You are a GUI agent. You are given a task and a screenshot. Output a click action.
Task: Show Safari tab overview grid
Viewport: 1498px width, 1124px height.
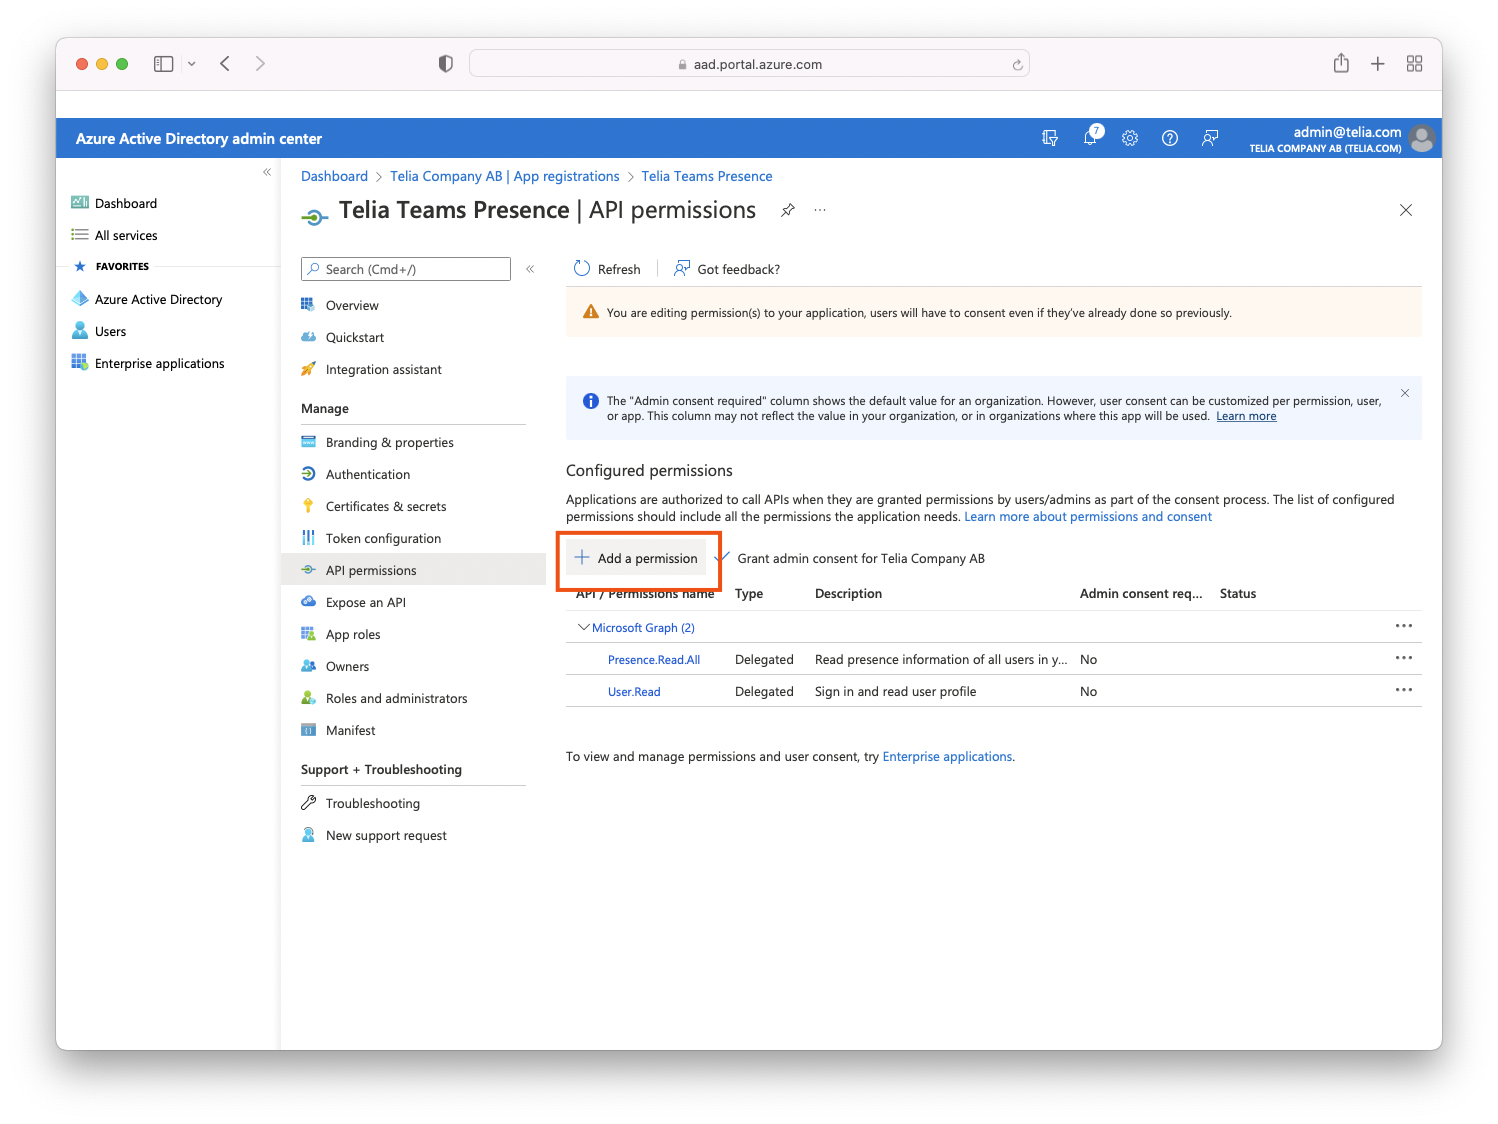click(1414, 64)
